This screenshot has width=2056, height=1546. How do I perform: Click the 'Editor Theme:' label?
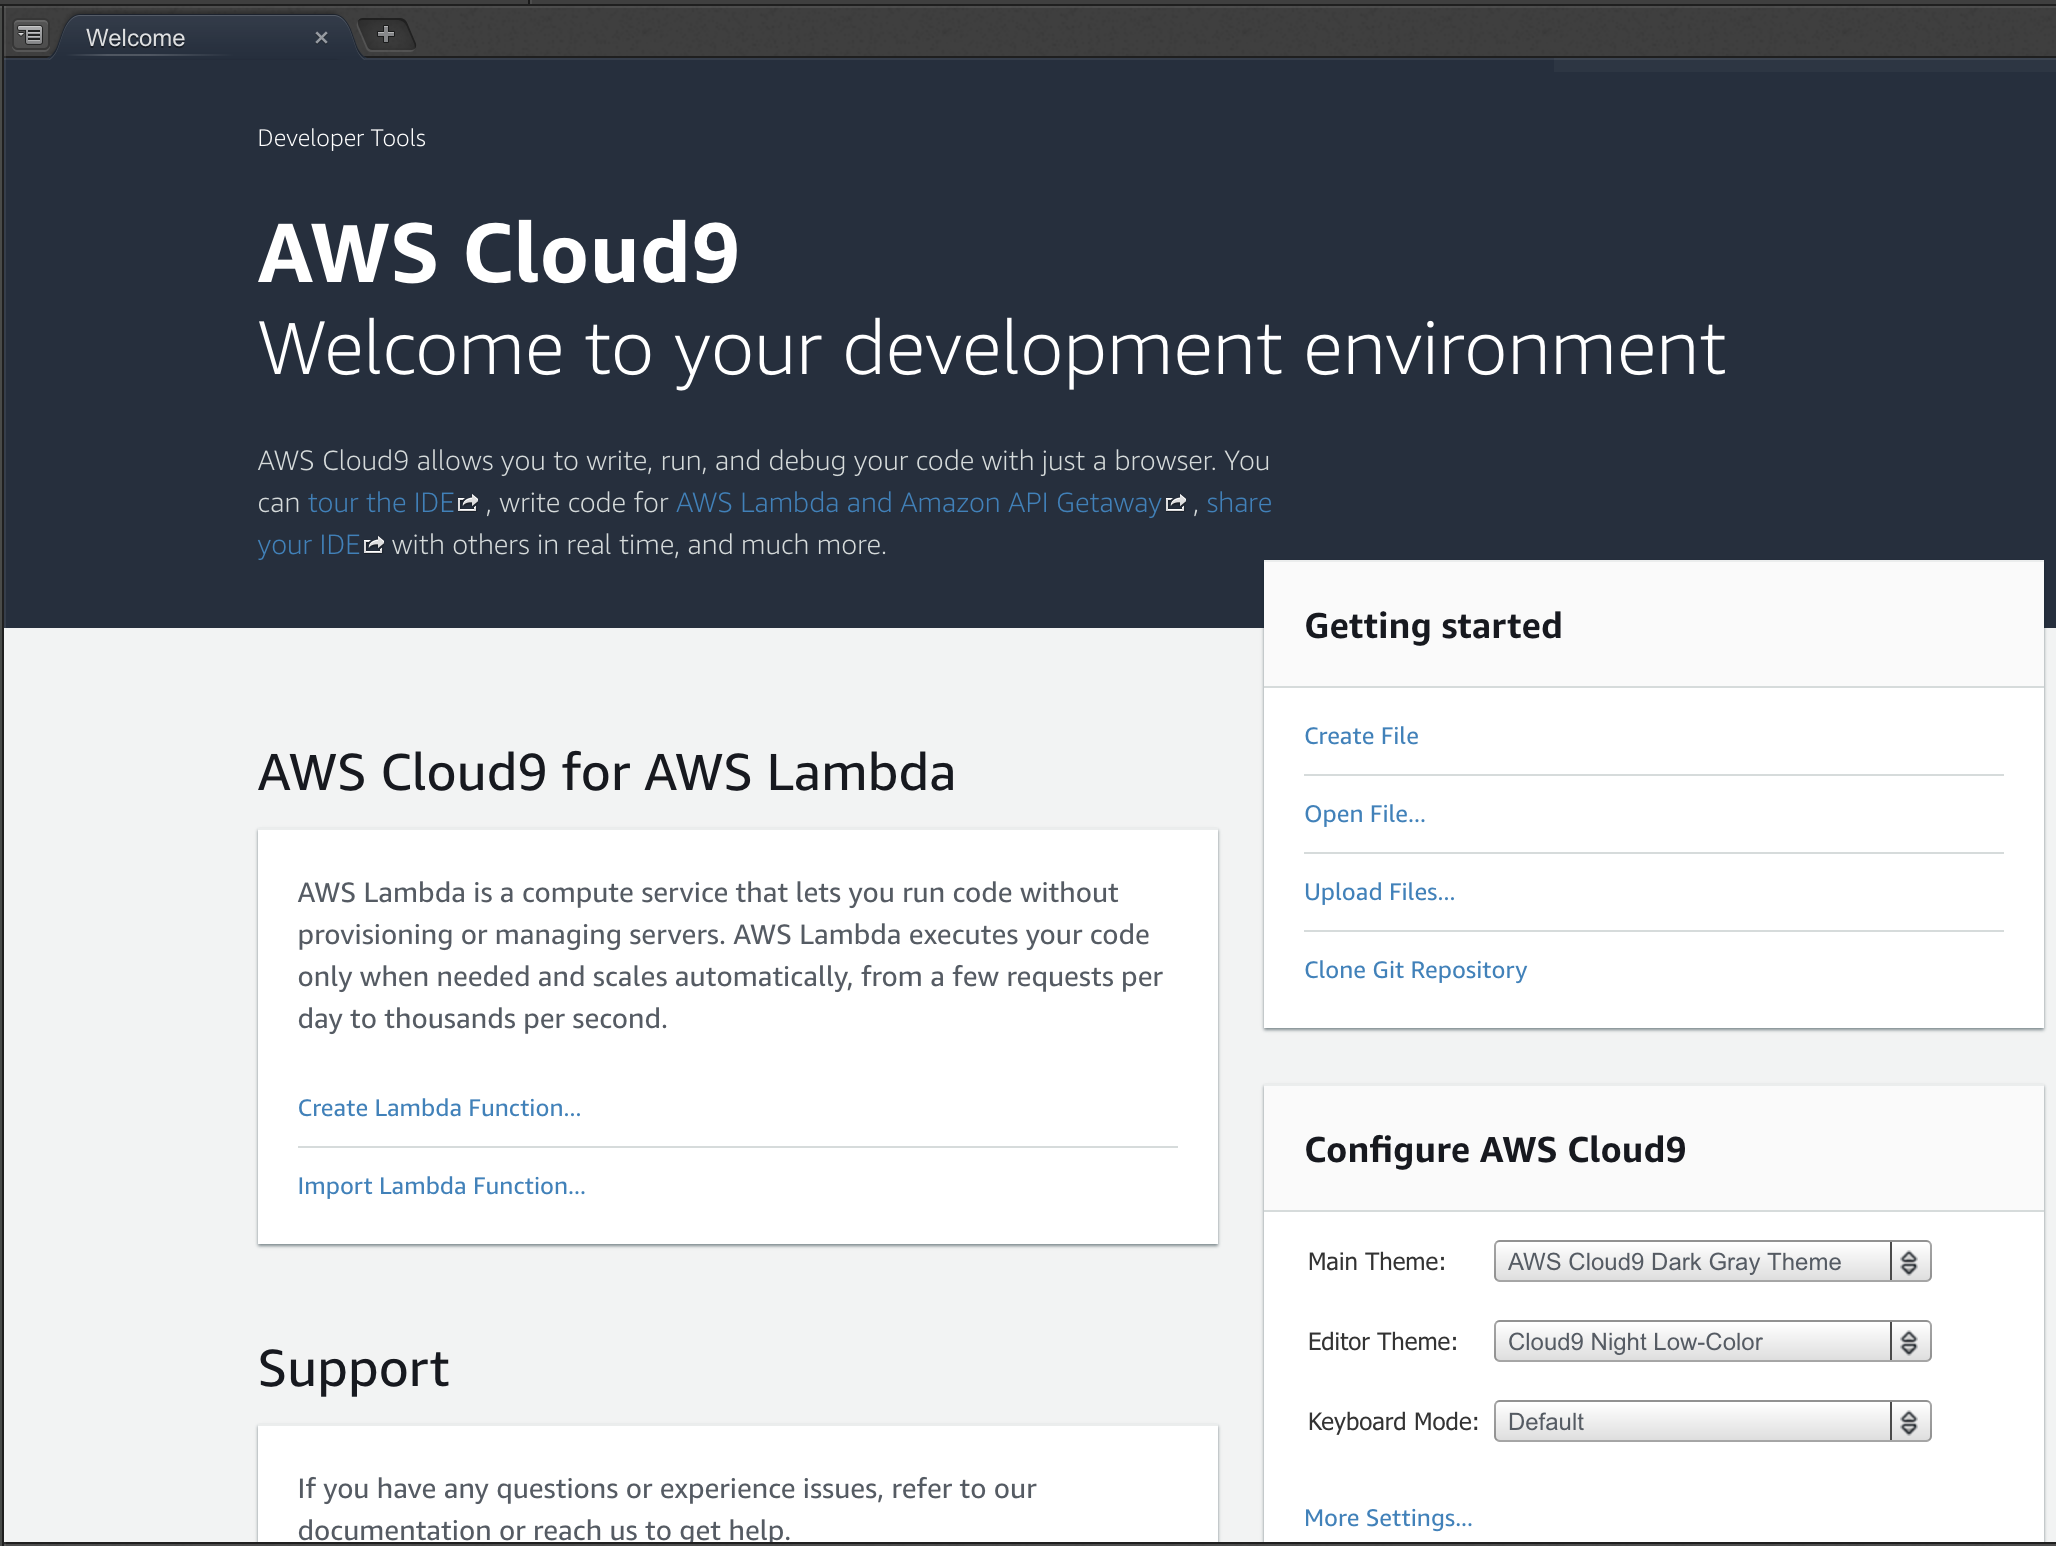click(1383, 1341)
